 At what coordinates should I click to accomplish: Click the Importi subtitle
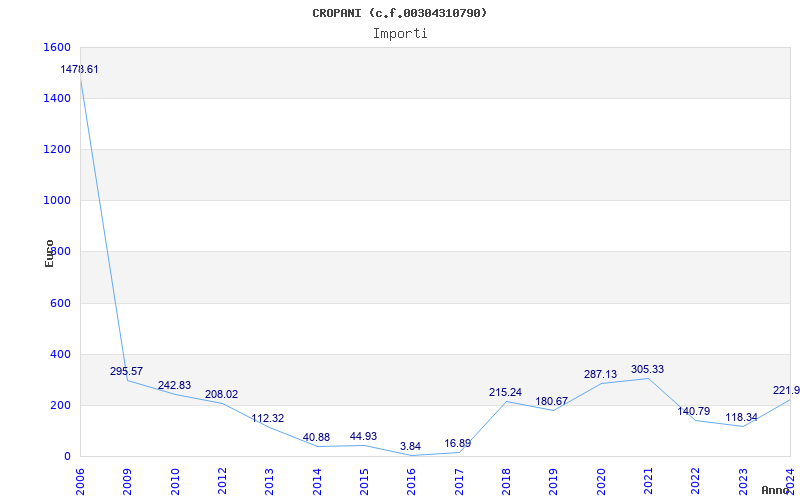tap(400, 34)
